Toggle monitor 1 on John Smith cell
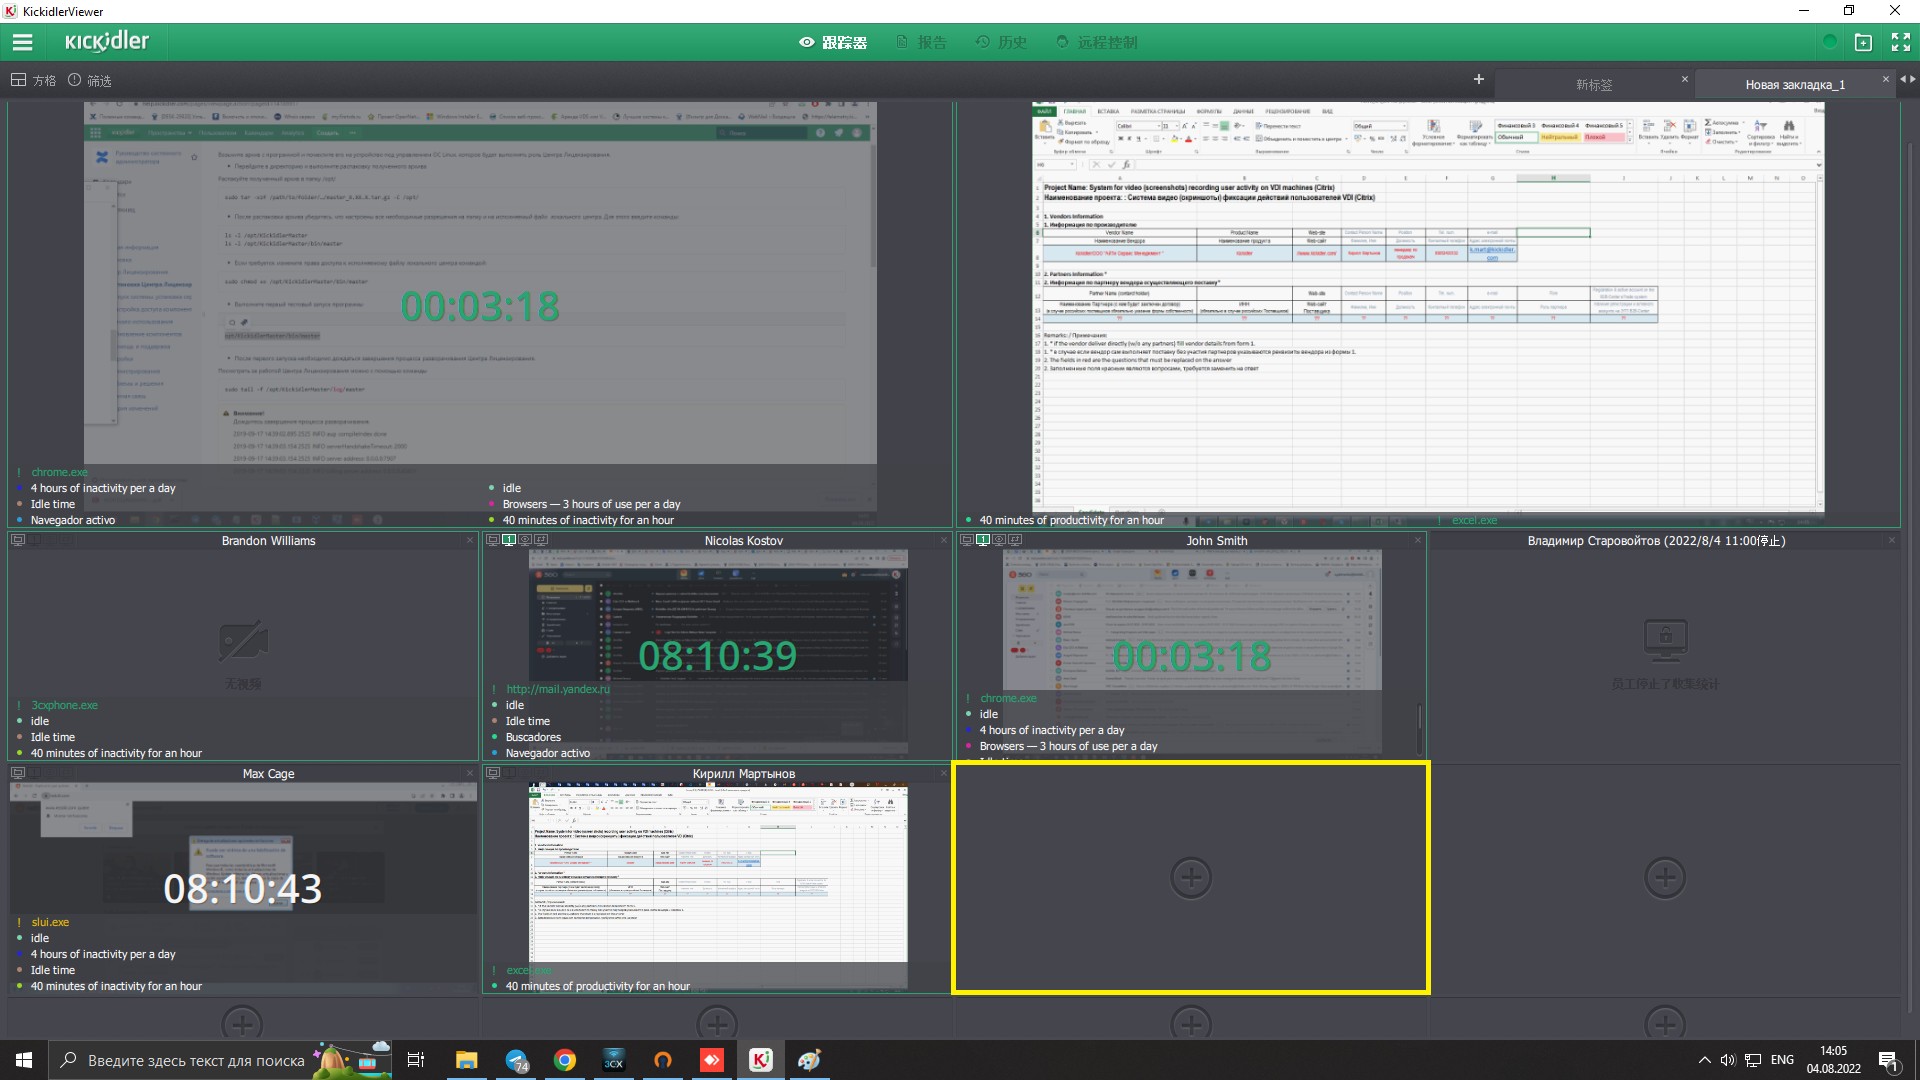1920x1080 pixels. [983, 540]
